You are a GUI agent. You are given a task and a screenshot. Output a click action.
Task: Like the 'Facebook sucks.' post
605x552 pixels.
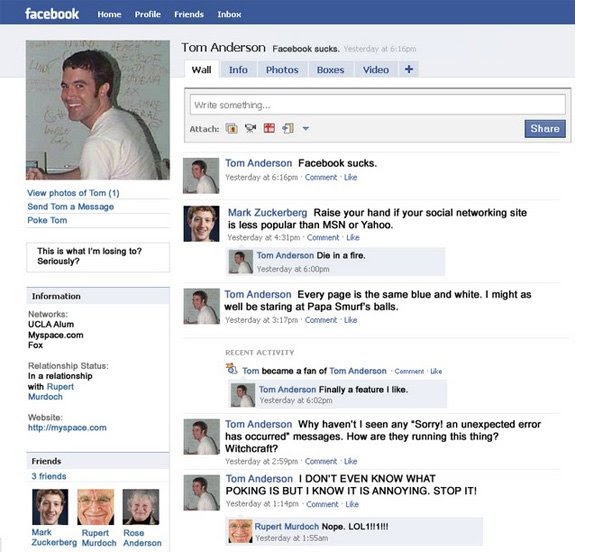(x=350, y=177)
